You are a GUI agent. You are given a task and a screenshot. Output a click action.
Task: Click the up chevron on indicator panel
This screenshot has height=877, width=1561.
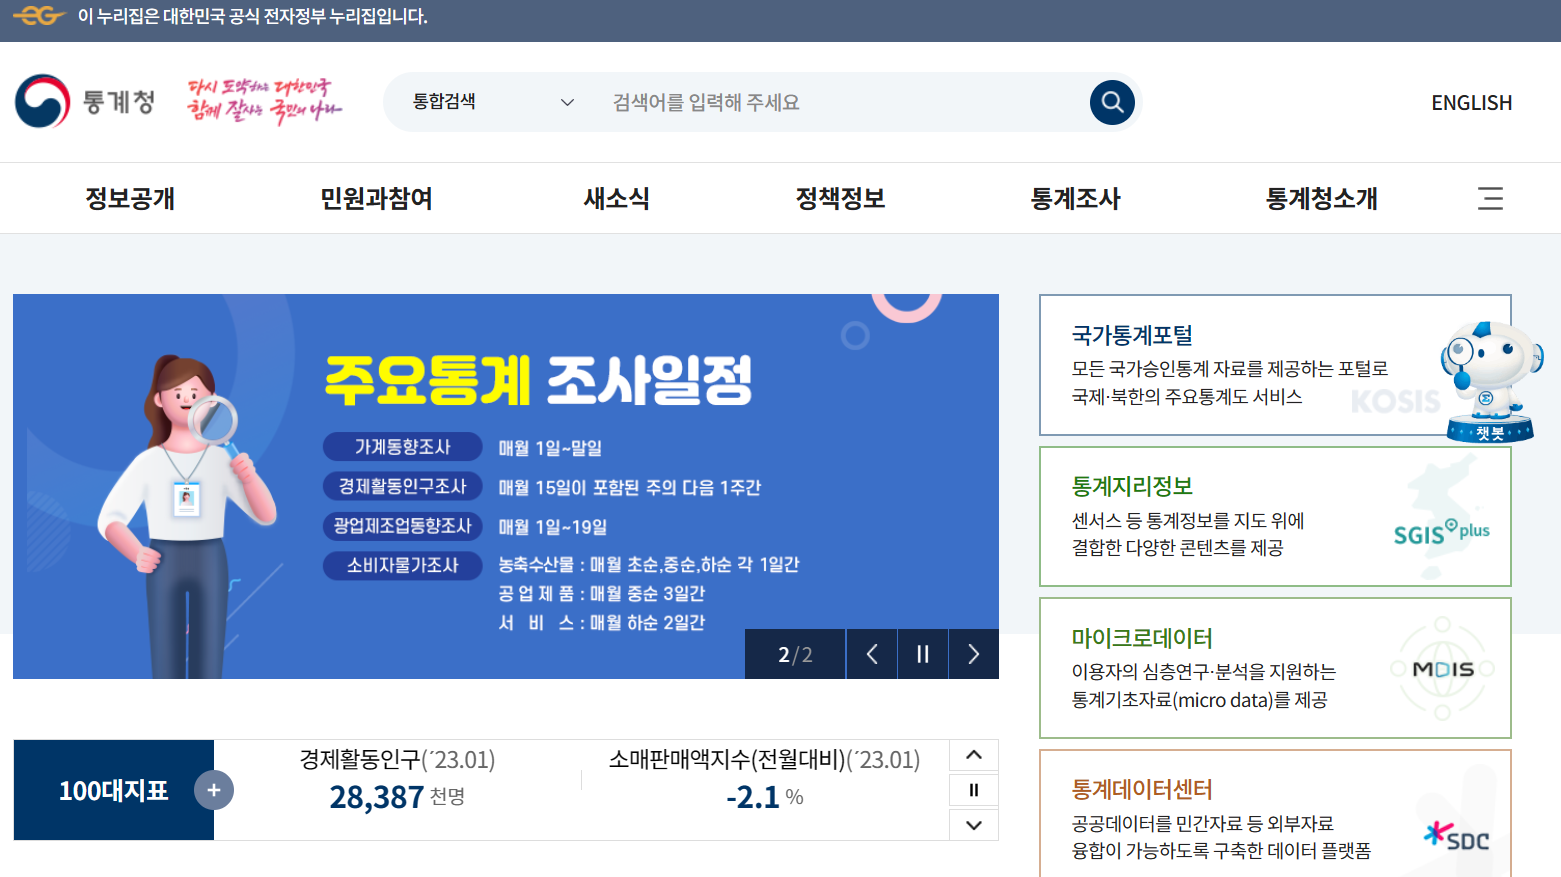(x=972, y=755)
